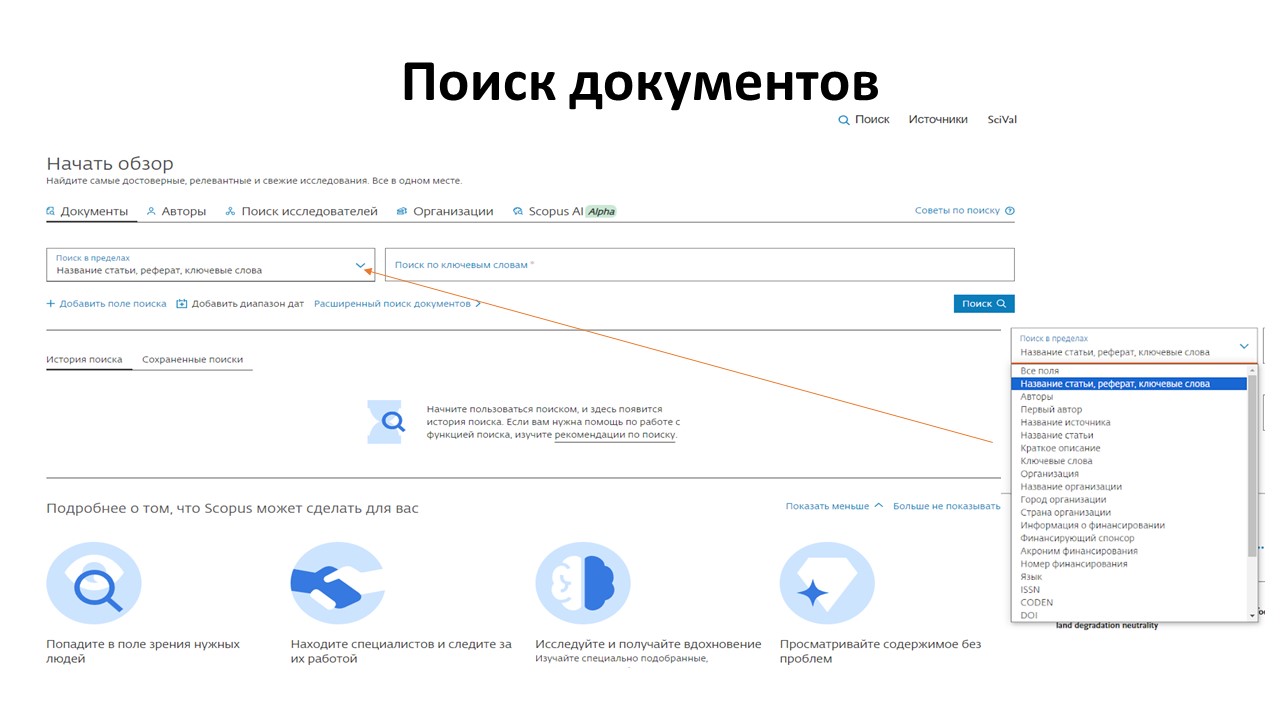Collapse section with Показать меньше

[833, 506]
